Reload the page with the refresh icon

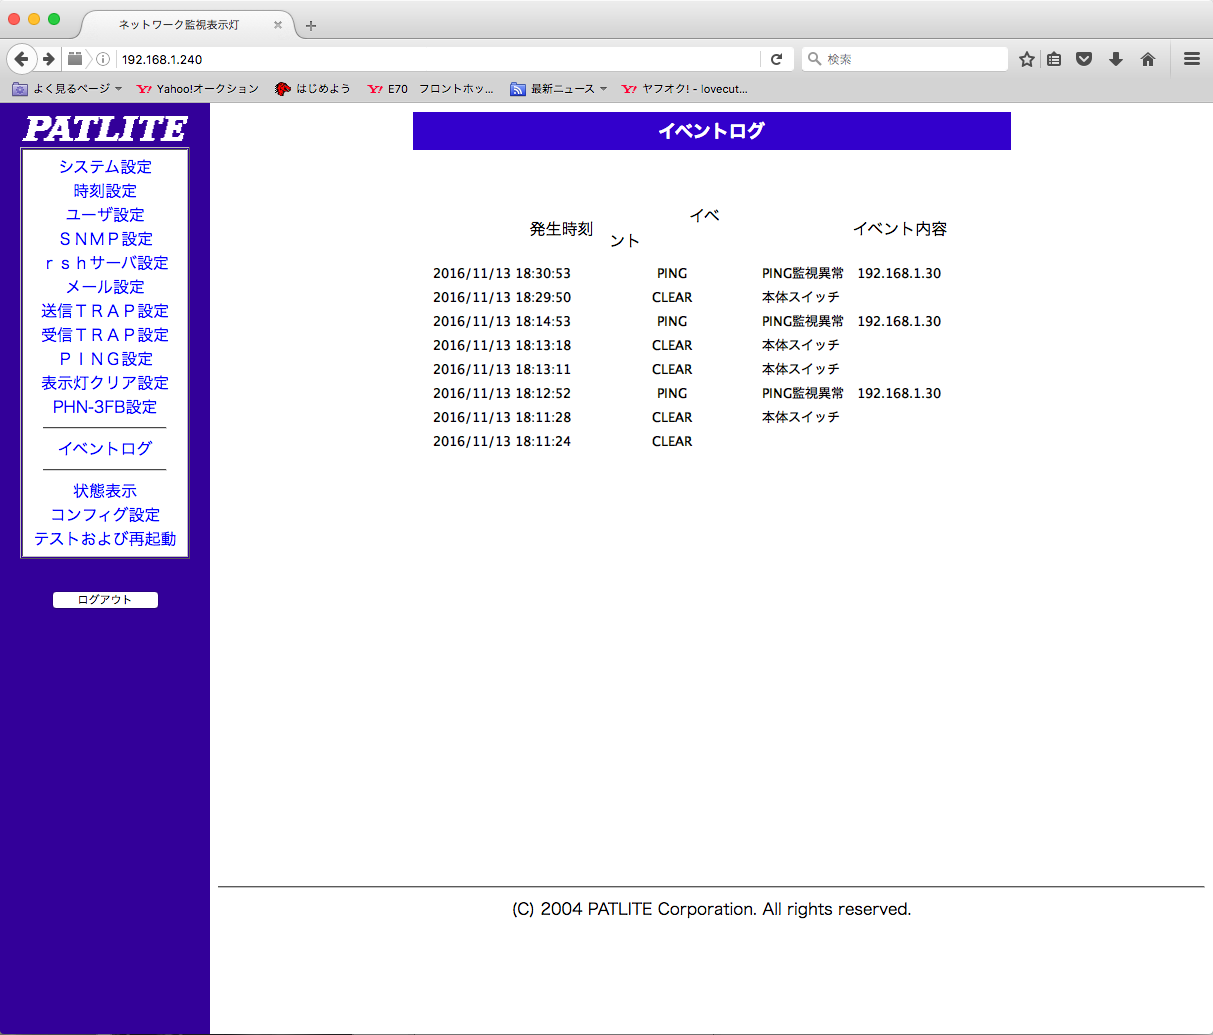[776, 59]
